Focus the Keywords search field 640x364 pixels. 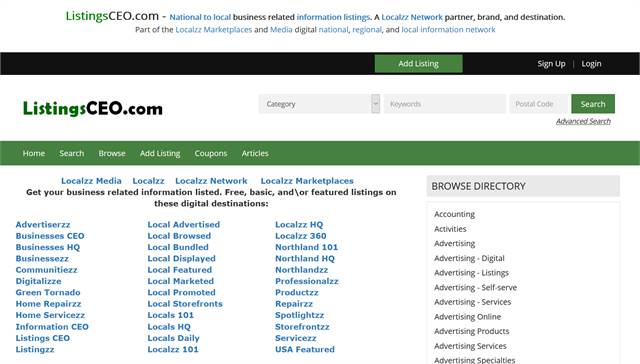coord(444,104)
